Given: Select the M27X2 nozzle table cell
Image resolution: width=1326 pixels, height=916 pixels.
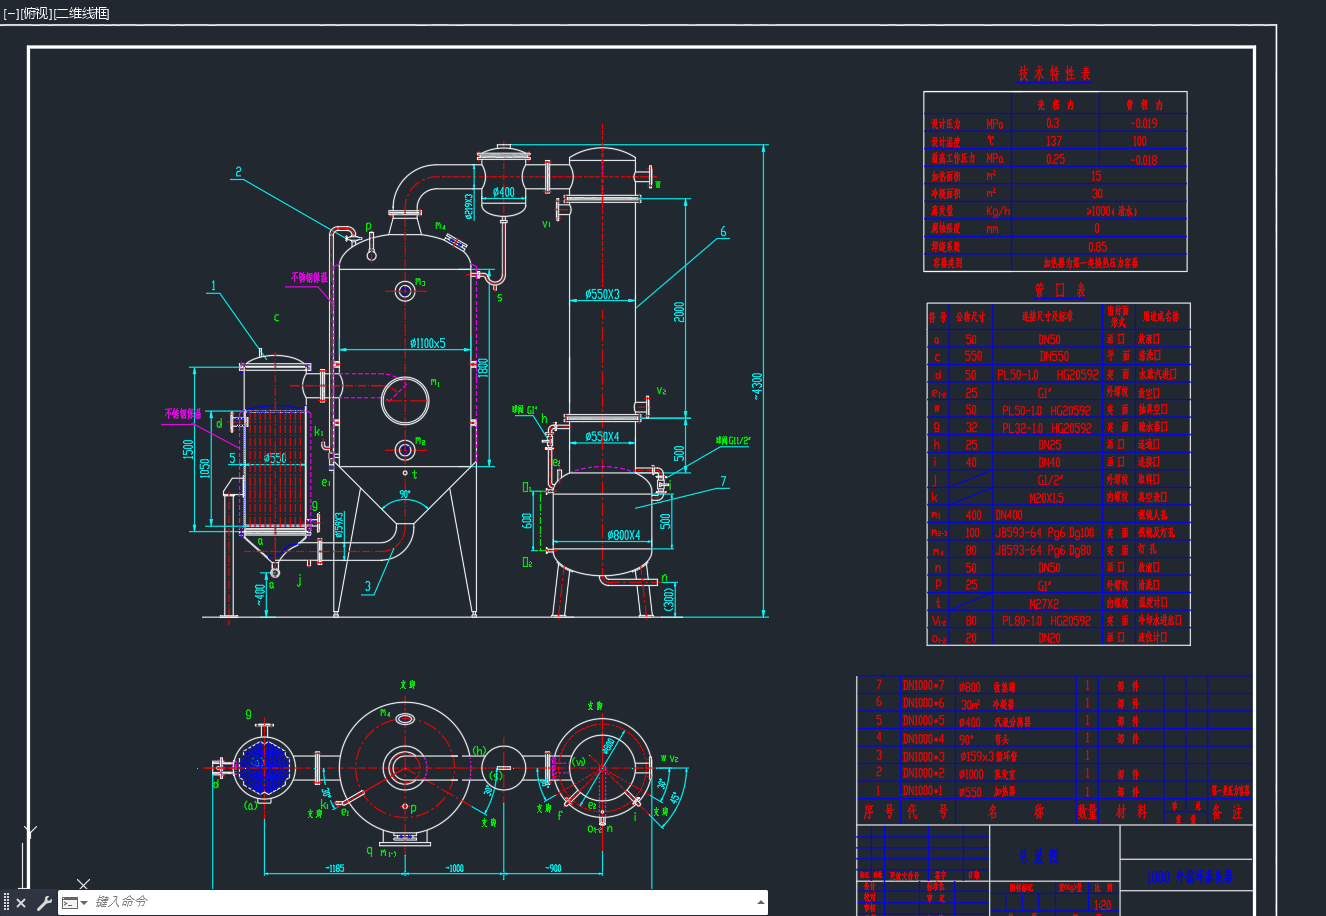Looking at the screenshot, I should 1044,603.
